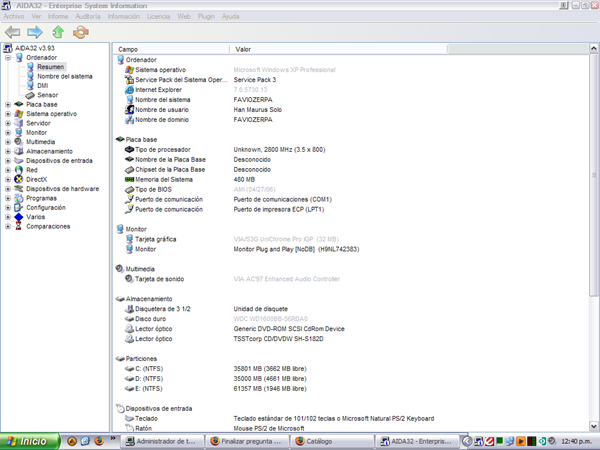Expand the Sistema operativo tree node

coord(8,114)
